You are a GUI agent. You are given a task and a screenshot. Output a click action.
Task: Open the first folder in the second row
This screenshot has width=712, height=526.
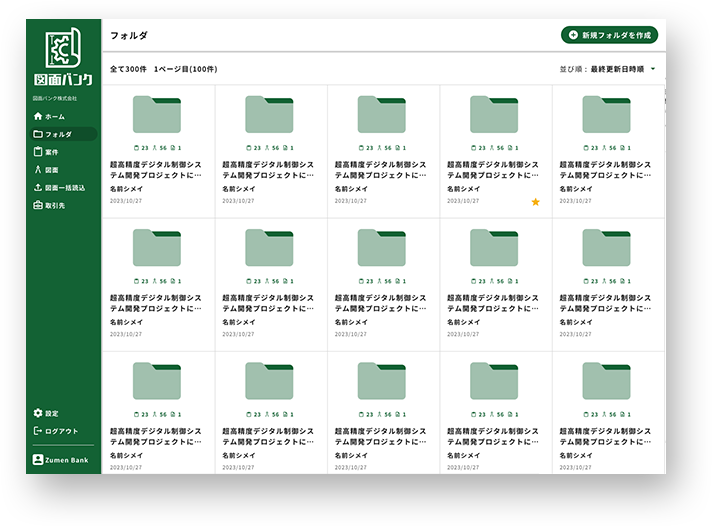tap(157, 248)
